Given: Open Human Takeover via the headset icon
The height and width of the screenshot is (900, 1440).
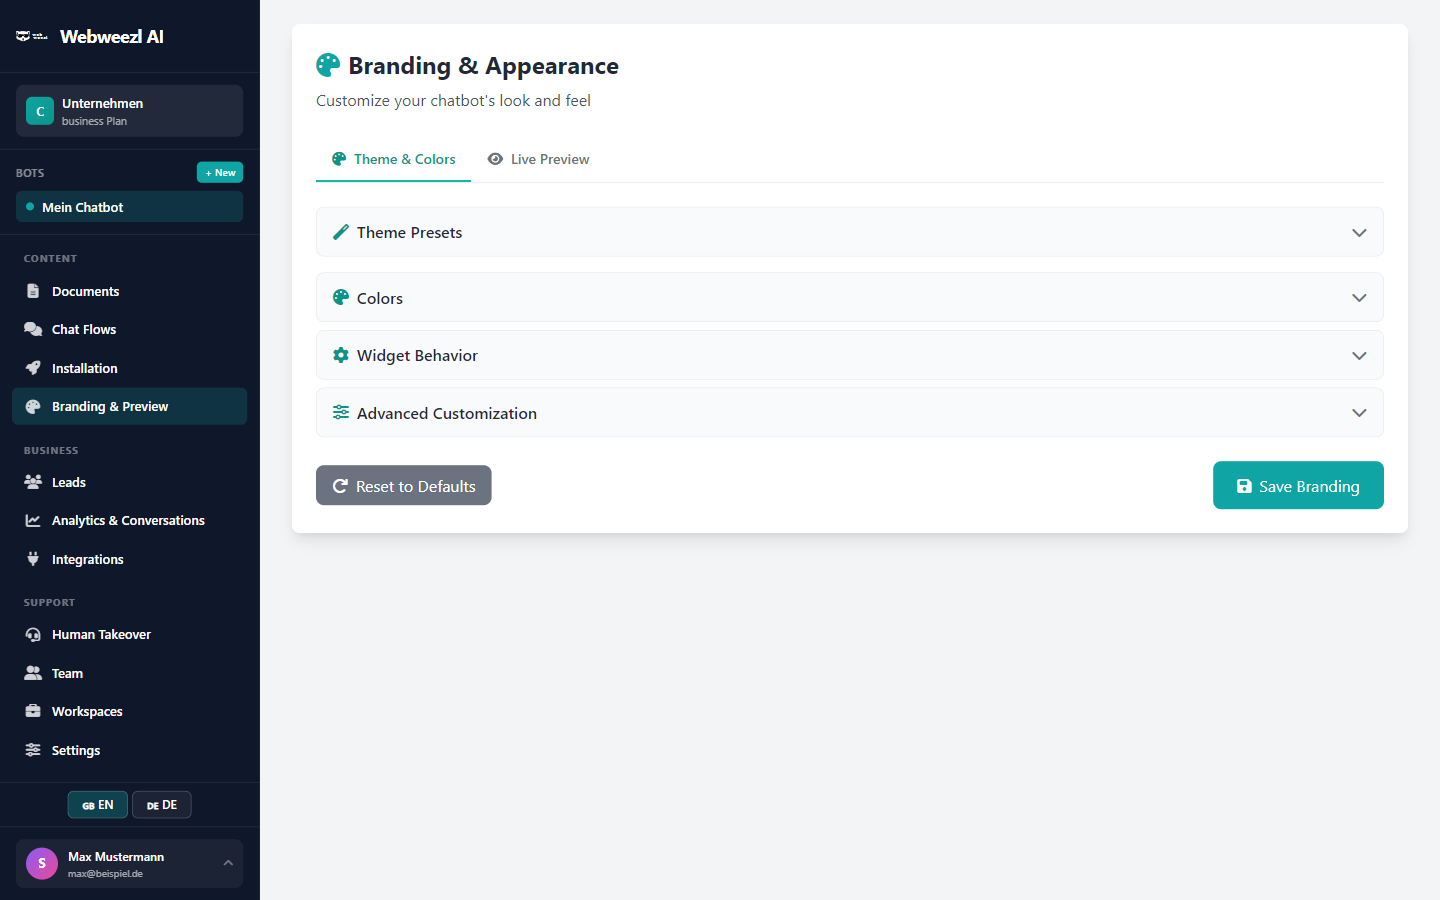Looking at the screenshot, I should point(31,634).
